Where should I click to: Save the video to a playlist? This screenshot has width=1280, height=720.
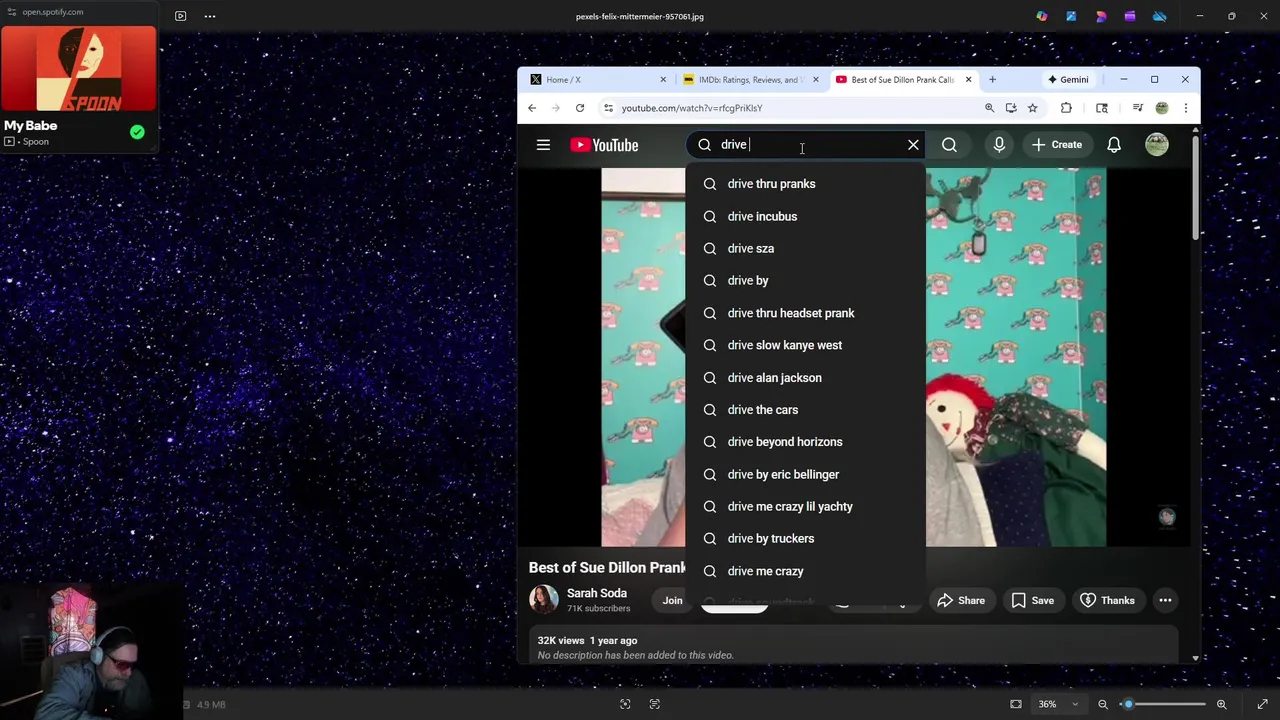[x=1032, y=601]
